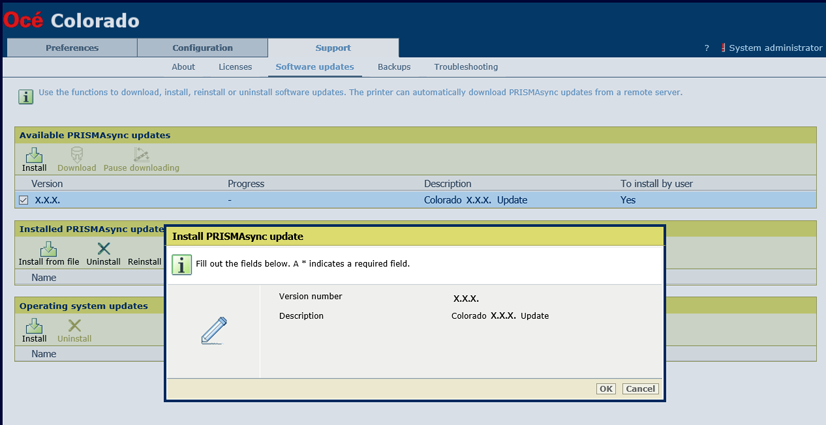The image size is (826, 425).
Task: Click the Colorado X.X.X. Update description cell
Action: 476,200
